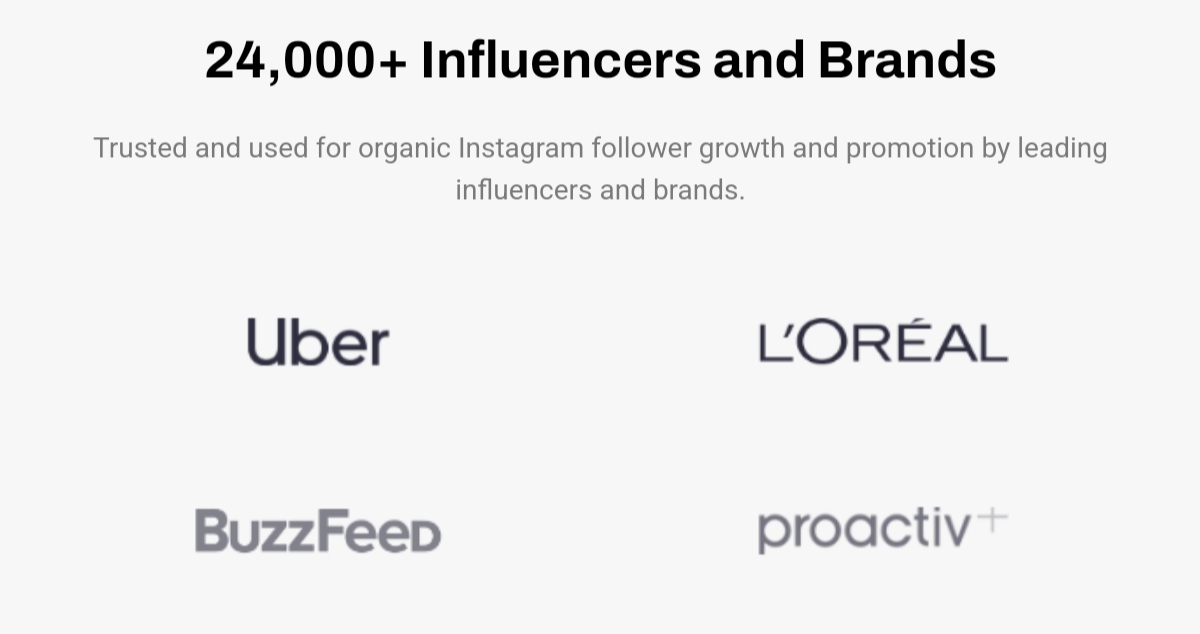Click the 'Feed' part of BuzzFeed logo

383,530
